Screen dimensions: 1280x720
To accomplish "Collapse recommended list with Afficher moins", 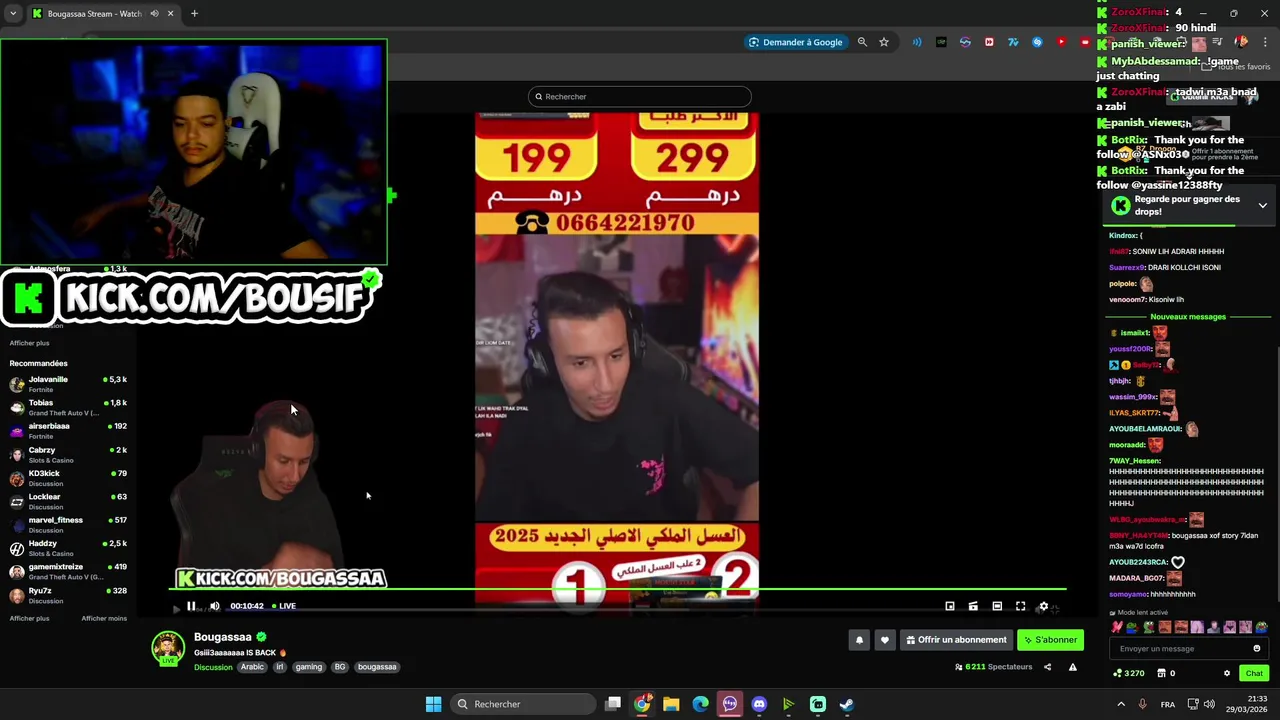I will tap(104, 618).
